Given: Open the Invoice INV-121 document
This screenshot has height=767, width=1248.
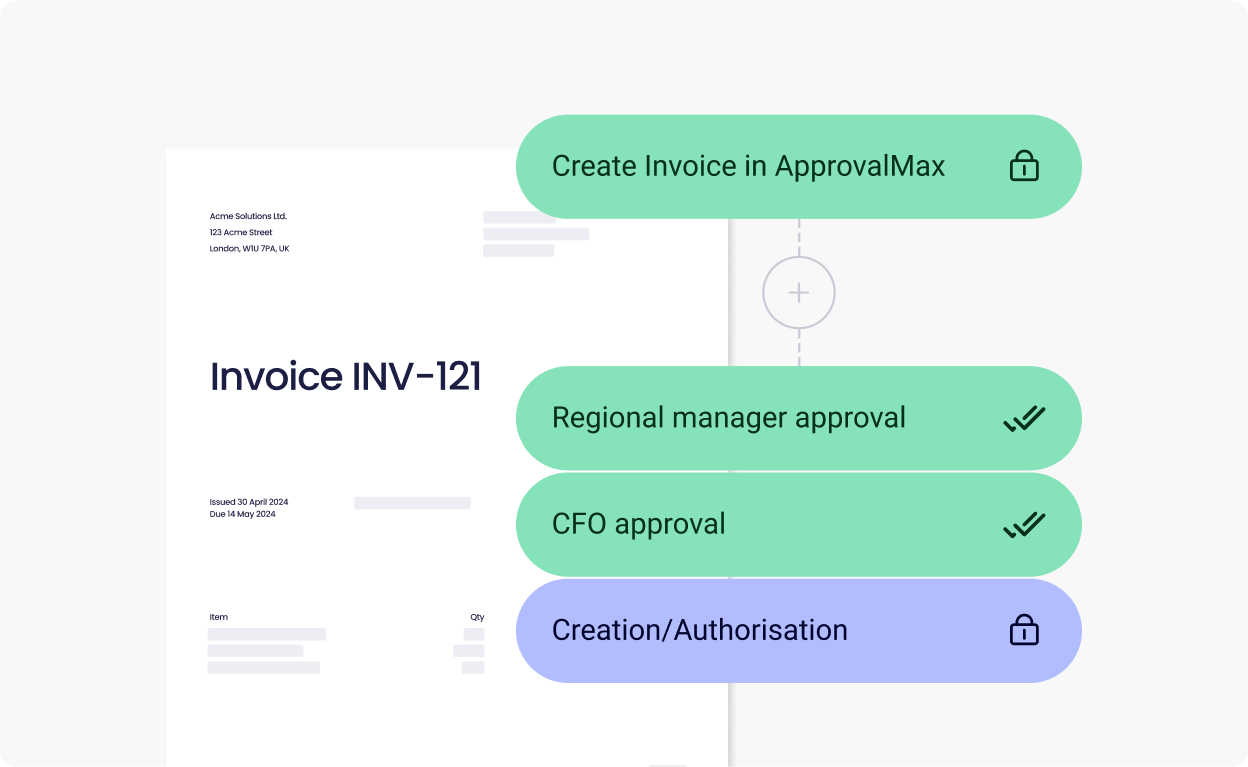Looking at the screenshot, I should tap(345, 377).
